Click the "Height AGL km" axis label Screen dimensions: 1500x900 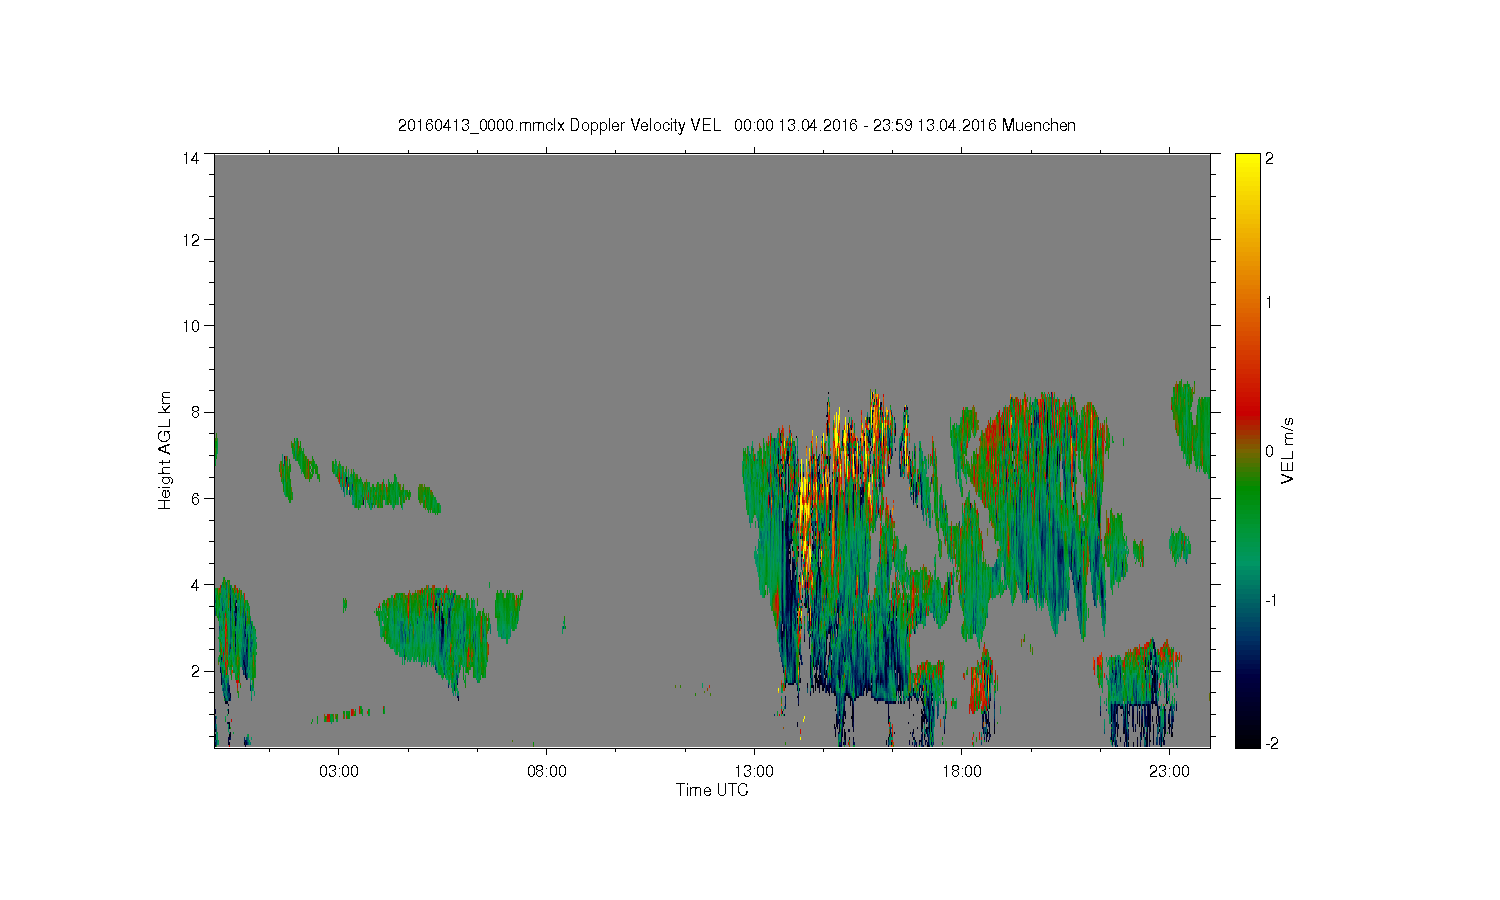coord(165,450)
